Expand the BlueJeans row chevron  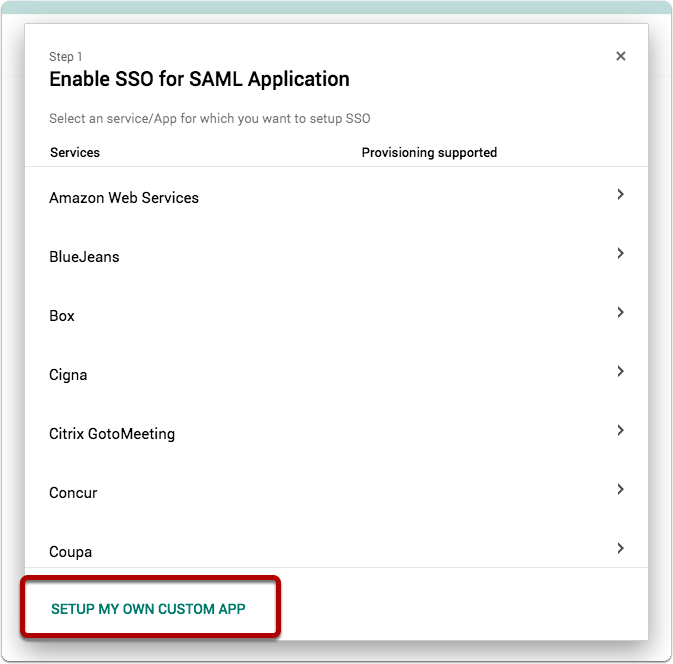point(620,253)
